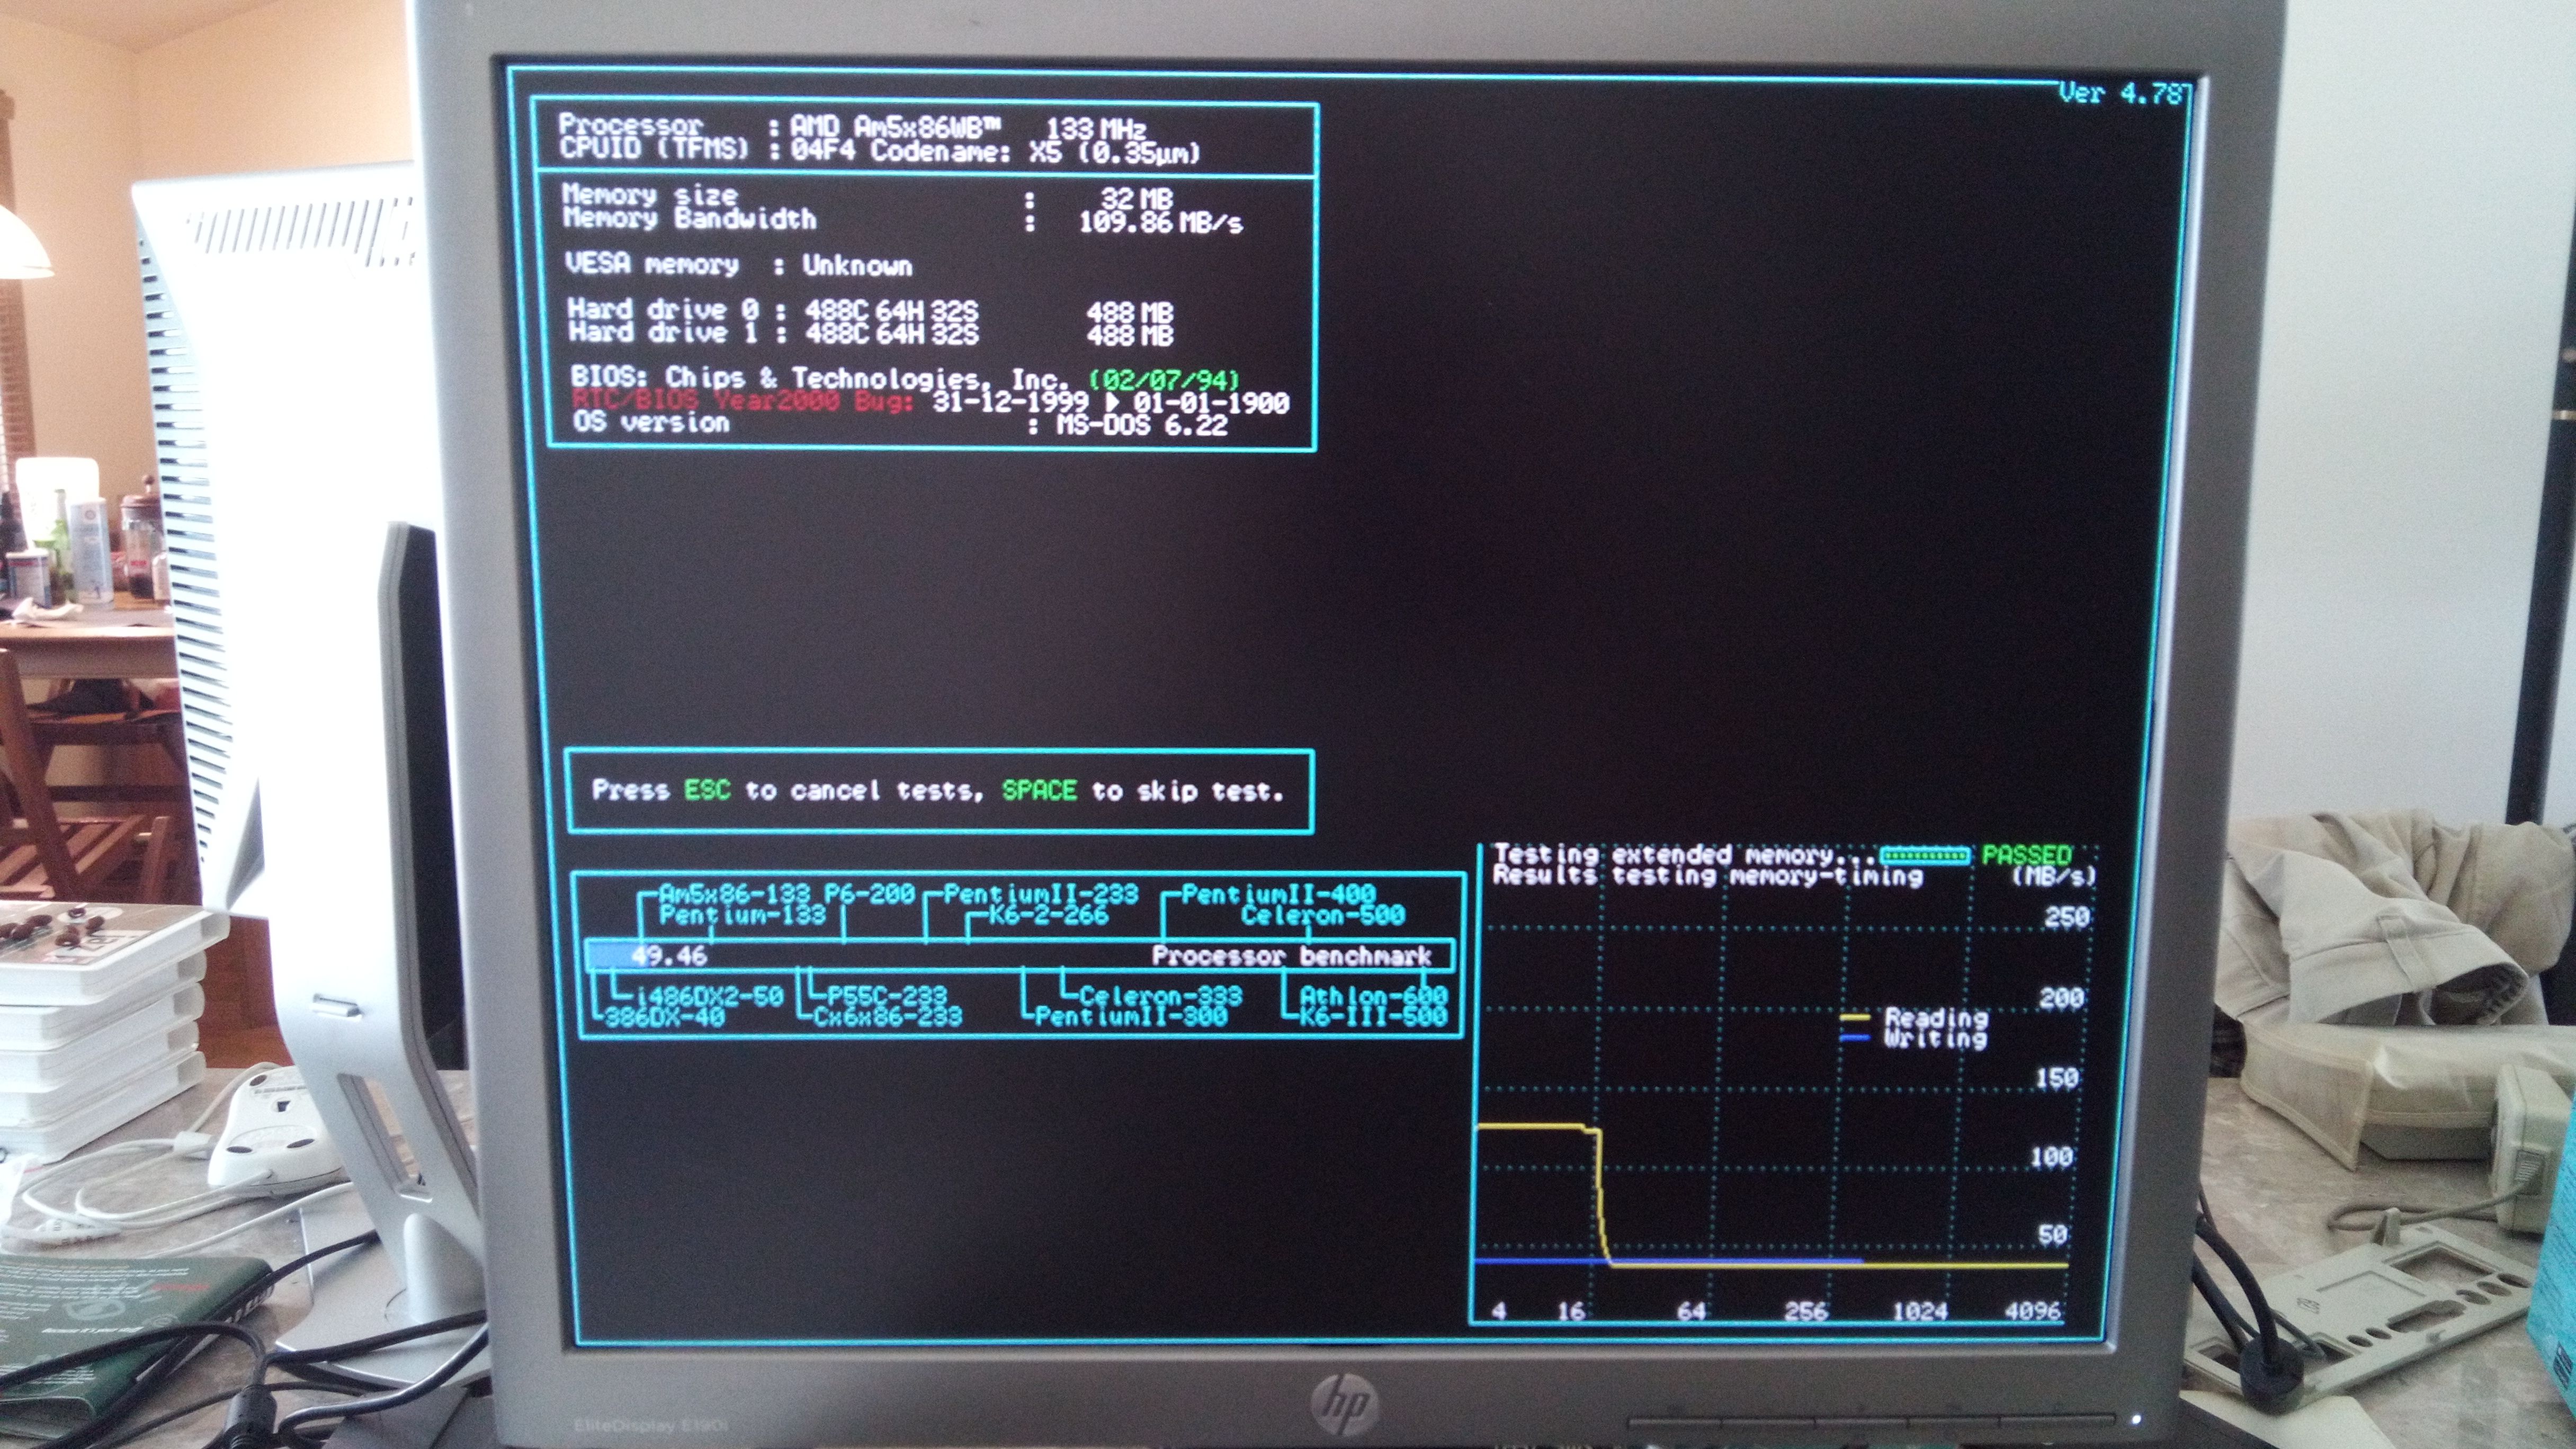The image size is (2576, 1449).
Task: Click the i486DX2-50 benchmark label
Action: click(x=709, y=995)
